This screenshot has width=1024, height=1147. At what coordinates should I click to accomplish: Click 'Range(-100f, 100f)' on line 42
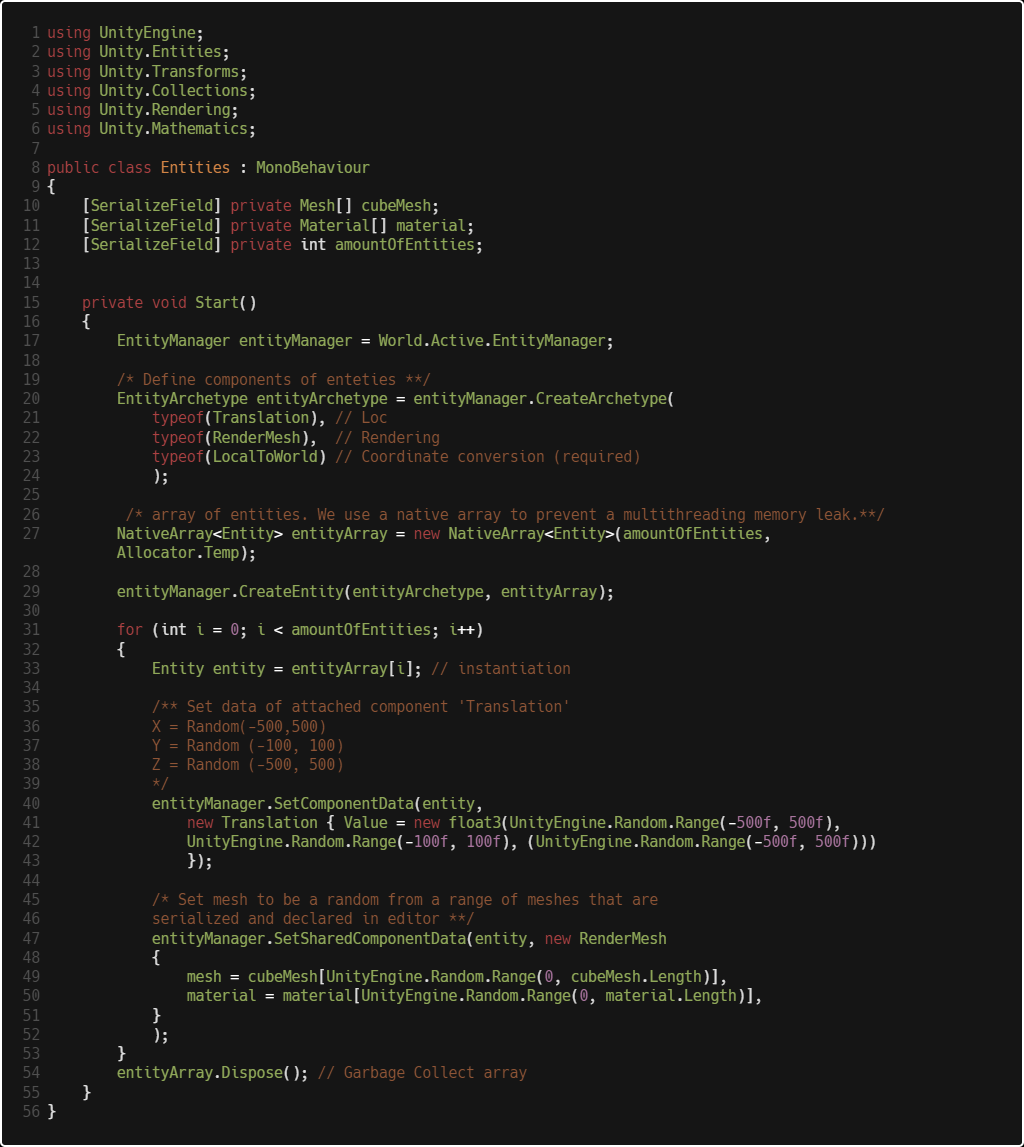pyautogui.click(x=430, y=841)
